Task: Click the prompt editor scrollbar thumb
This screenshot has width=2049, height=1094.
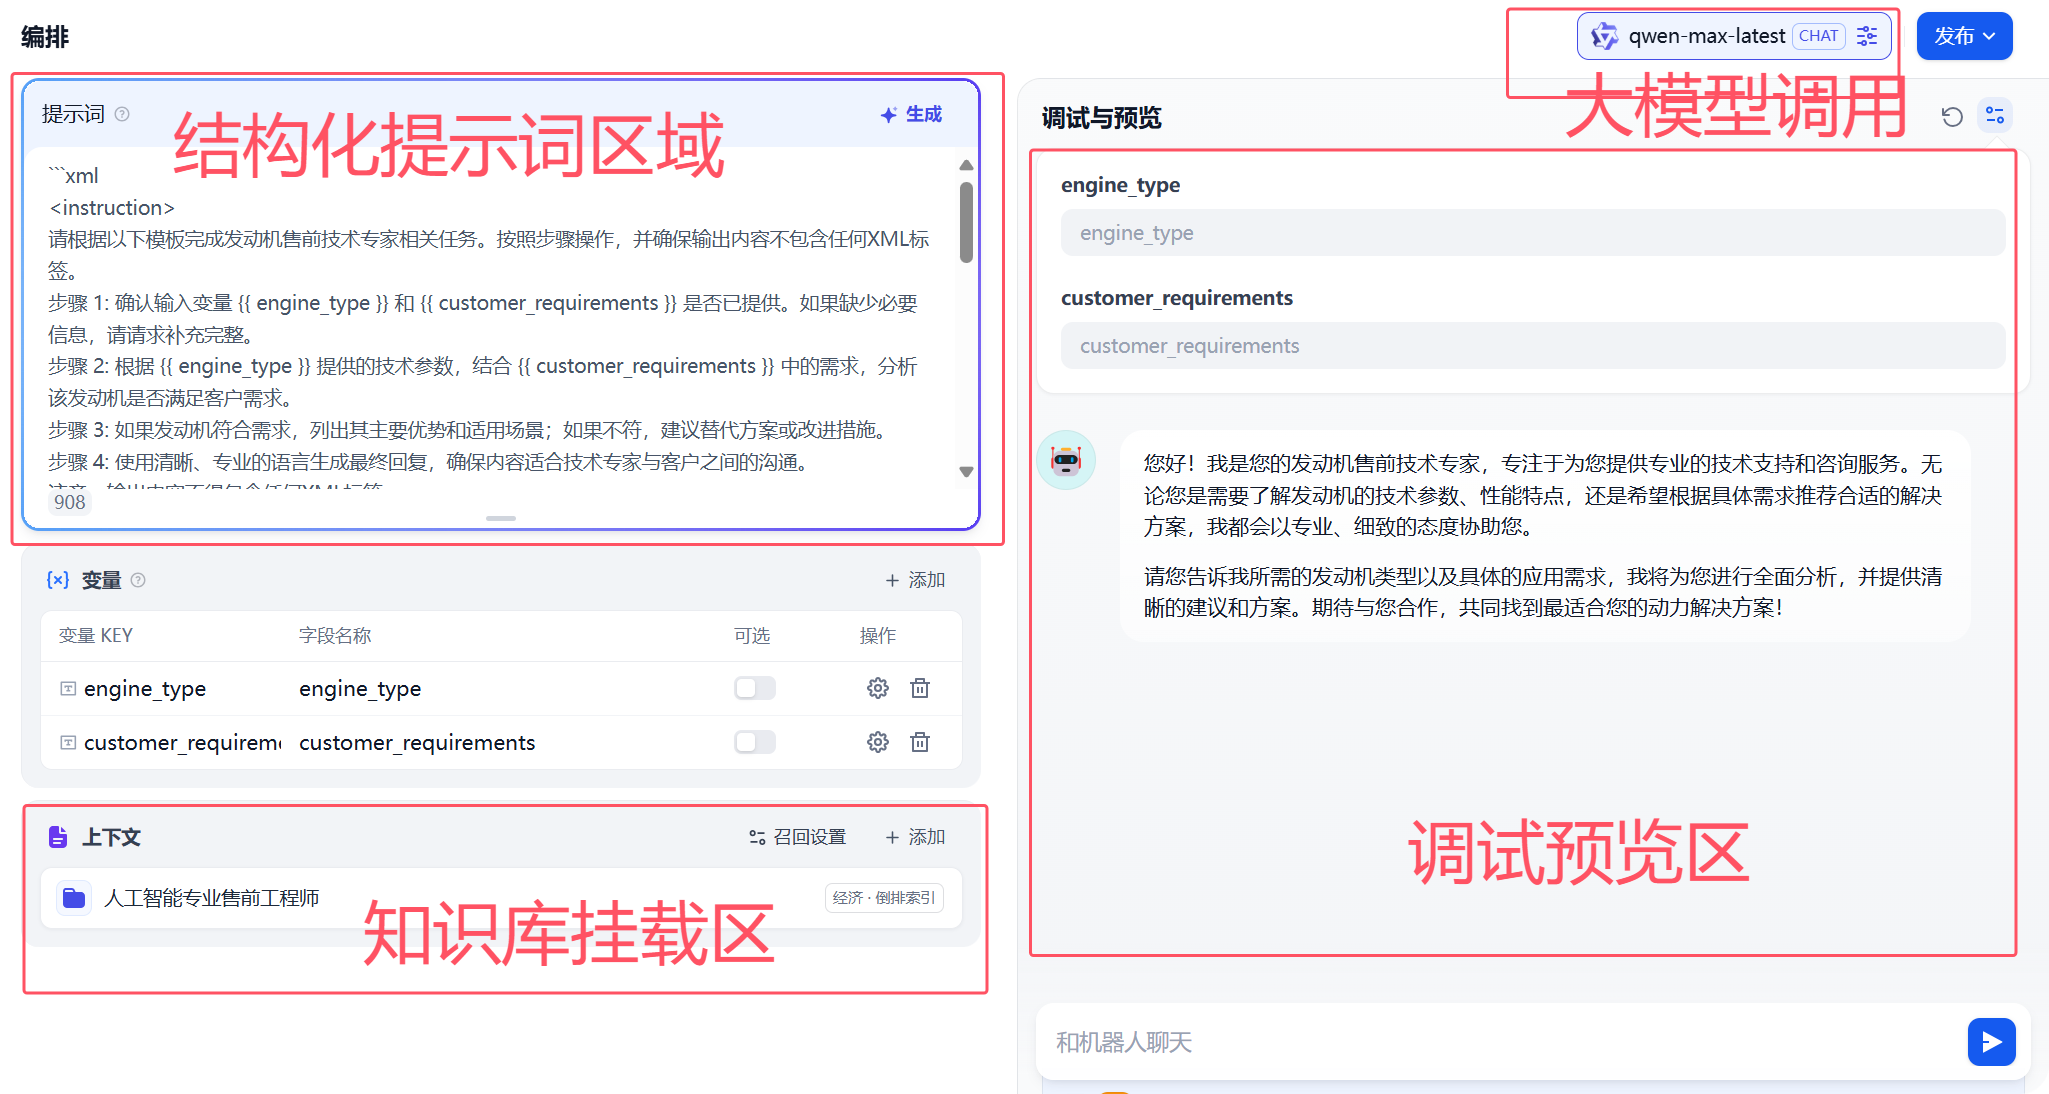Action: pyautogui.click(x=966, y=222)
